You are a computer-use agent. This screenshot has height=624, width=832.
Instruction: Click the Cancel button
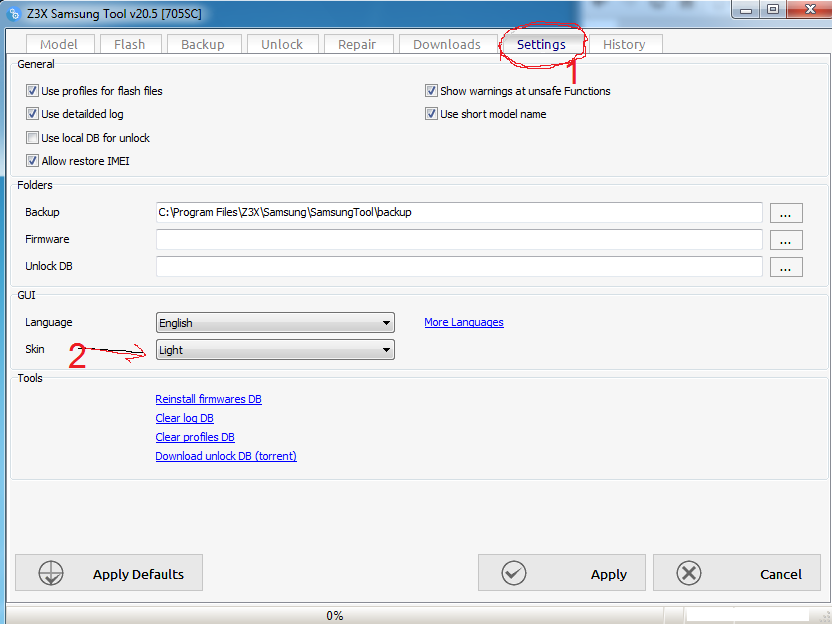[736, 573]
